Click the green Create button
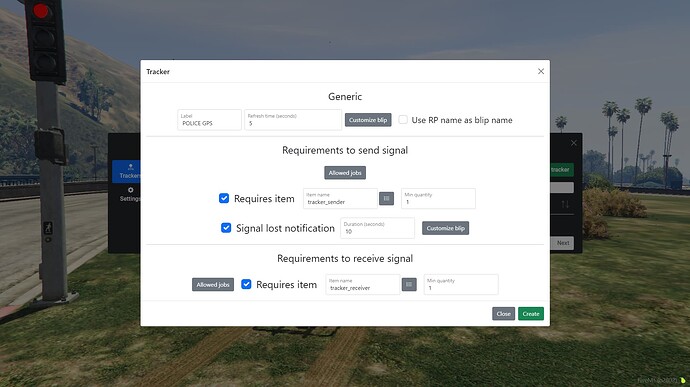The width and height of the screenshot is (690, 387). [531, 313]
